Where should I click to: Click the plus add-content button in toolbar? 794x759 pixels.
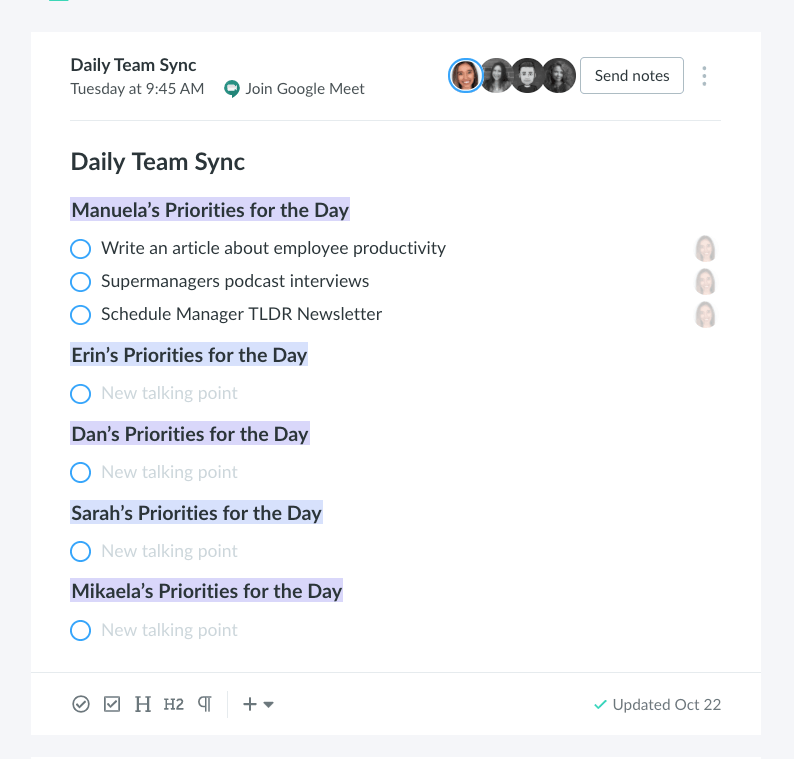tap(250, 704)
